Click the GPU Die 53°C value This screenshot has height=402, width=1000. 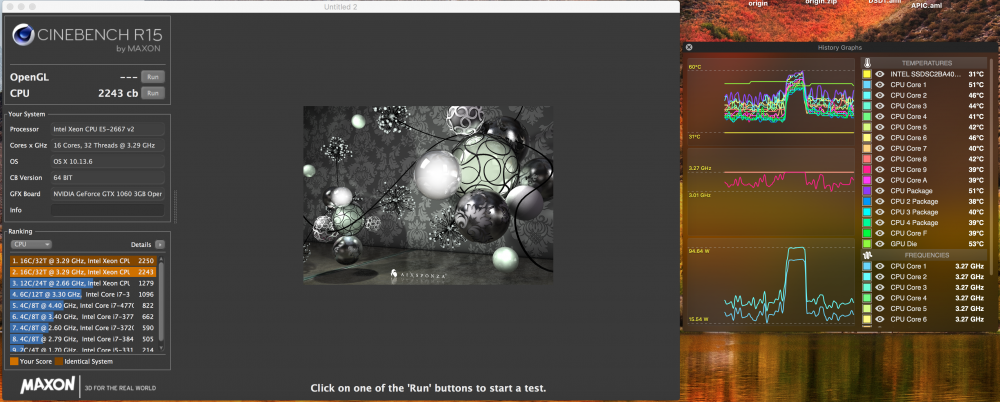pyautogui.click(x=975, y=244)
